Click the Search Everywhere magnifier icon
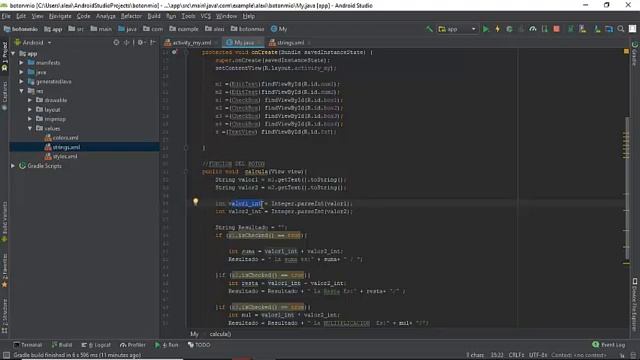This screenshot has height=360, width=640. tap(621, 29)
